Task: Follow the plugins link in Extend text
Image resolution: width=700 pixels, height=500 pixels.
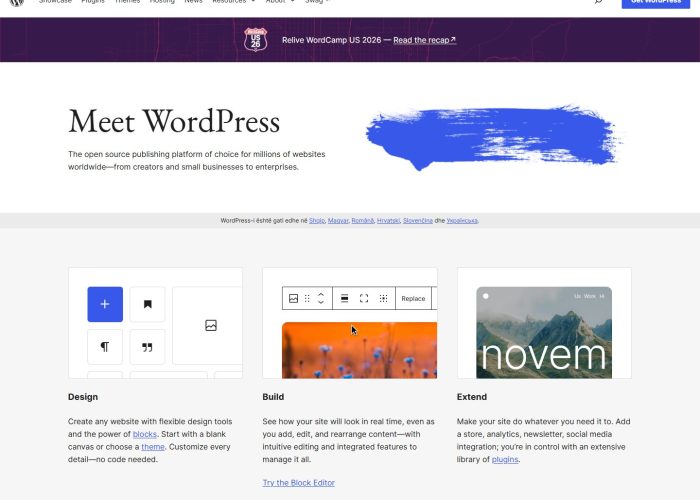Action: 505,459
